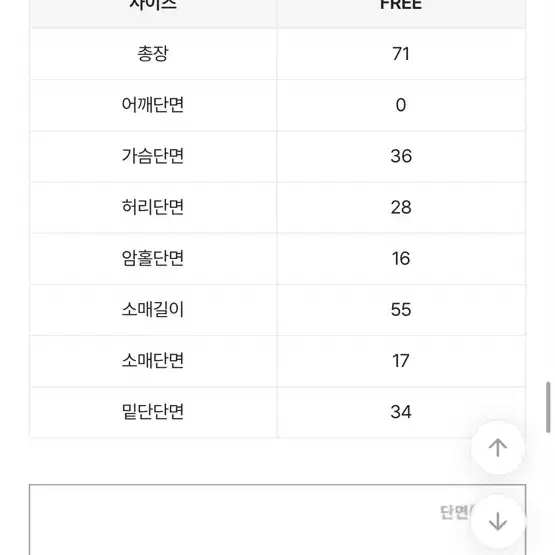Click the 허리단면 value 28
The height and width of the screenshot is (555, 555).
click(401, 207)
